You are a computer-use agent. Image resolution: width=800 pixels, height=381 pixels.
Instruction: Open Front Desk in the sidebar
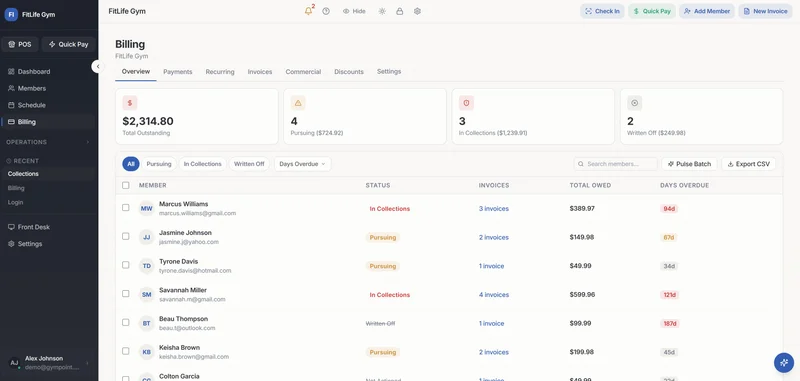(x=49, y=227)
